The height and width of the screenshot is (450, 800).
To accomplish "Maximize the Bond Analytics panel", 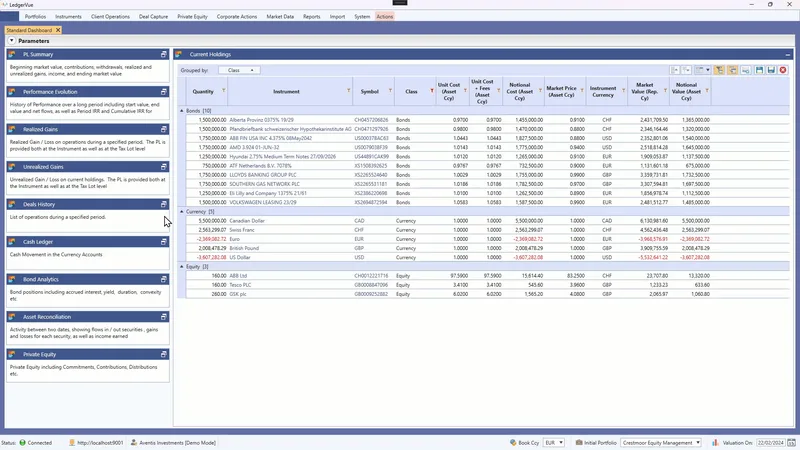I will [163, 279].
